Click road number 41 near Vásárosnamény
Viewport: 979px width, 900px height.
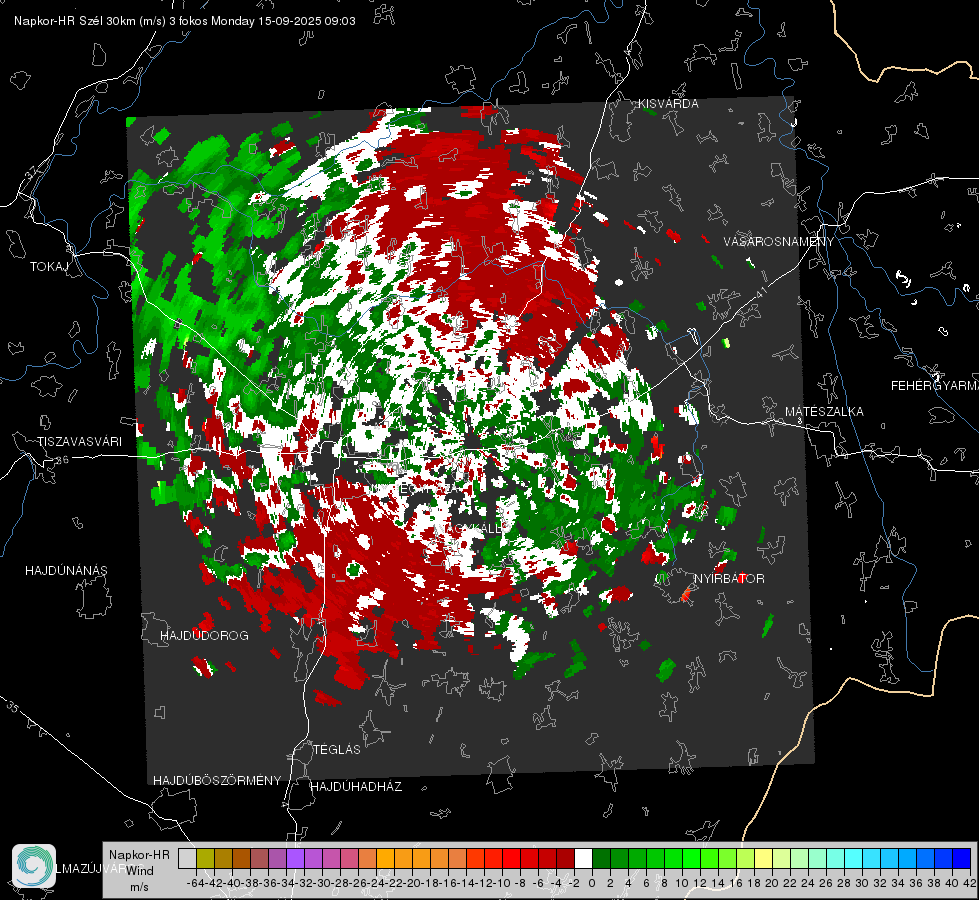[x=760, y=292]
